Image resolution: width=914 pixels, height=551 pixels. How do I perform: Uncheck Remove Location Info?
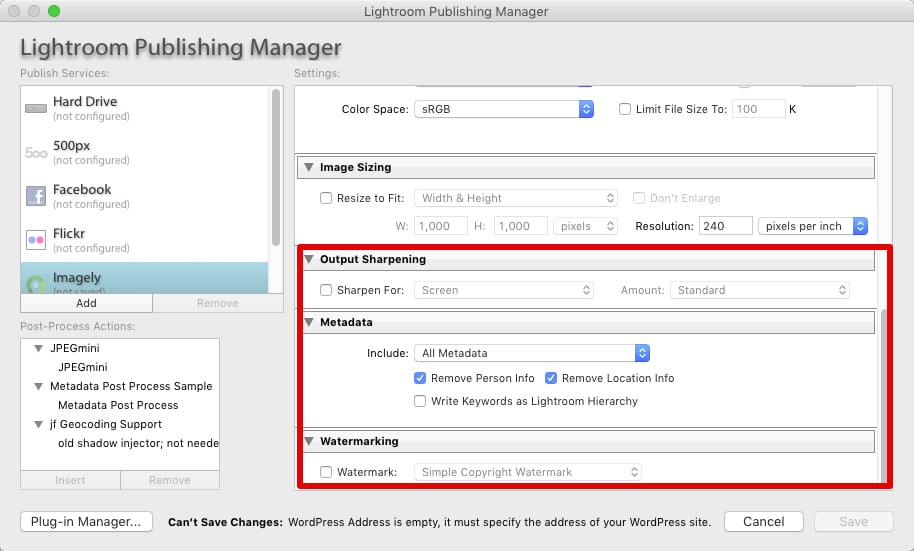[x=551, y=378]
